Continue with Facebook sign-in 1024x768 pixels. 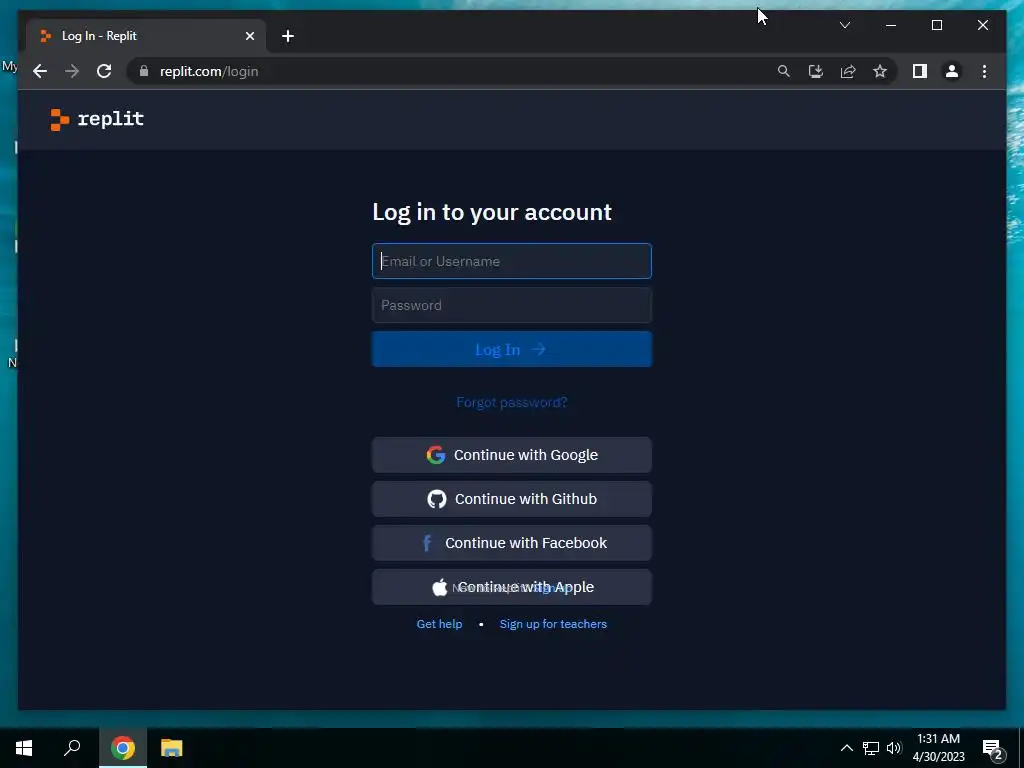click(x=511, y=543)
